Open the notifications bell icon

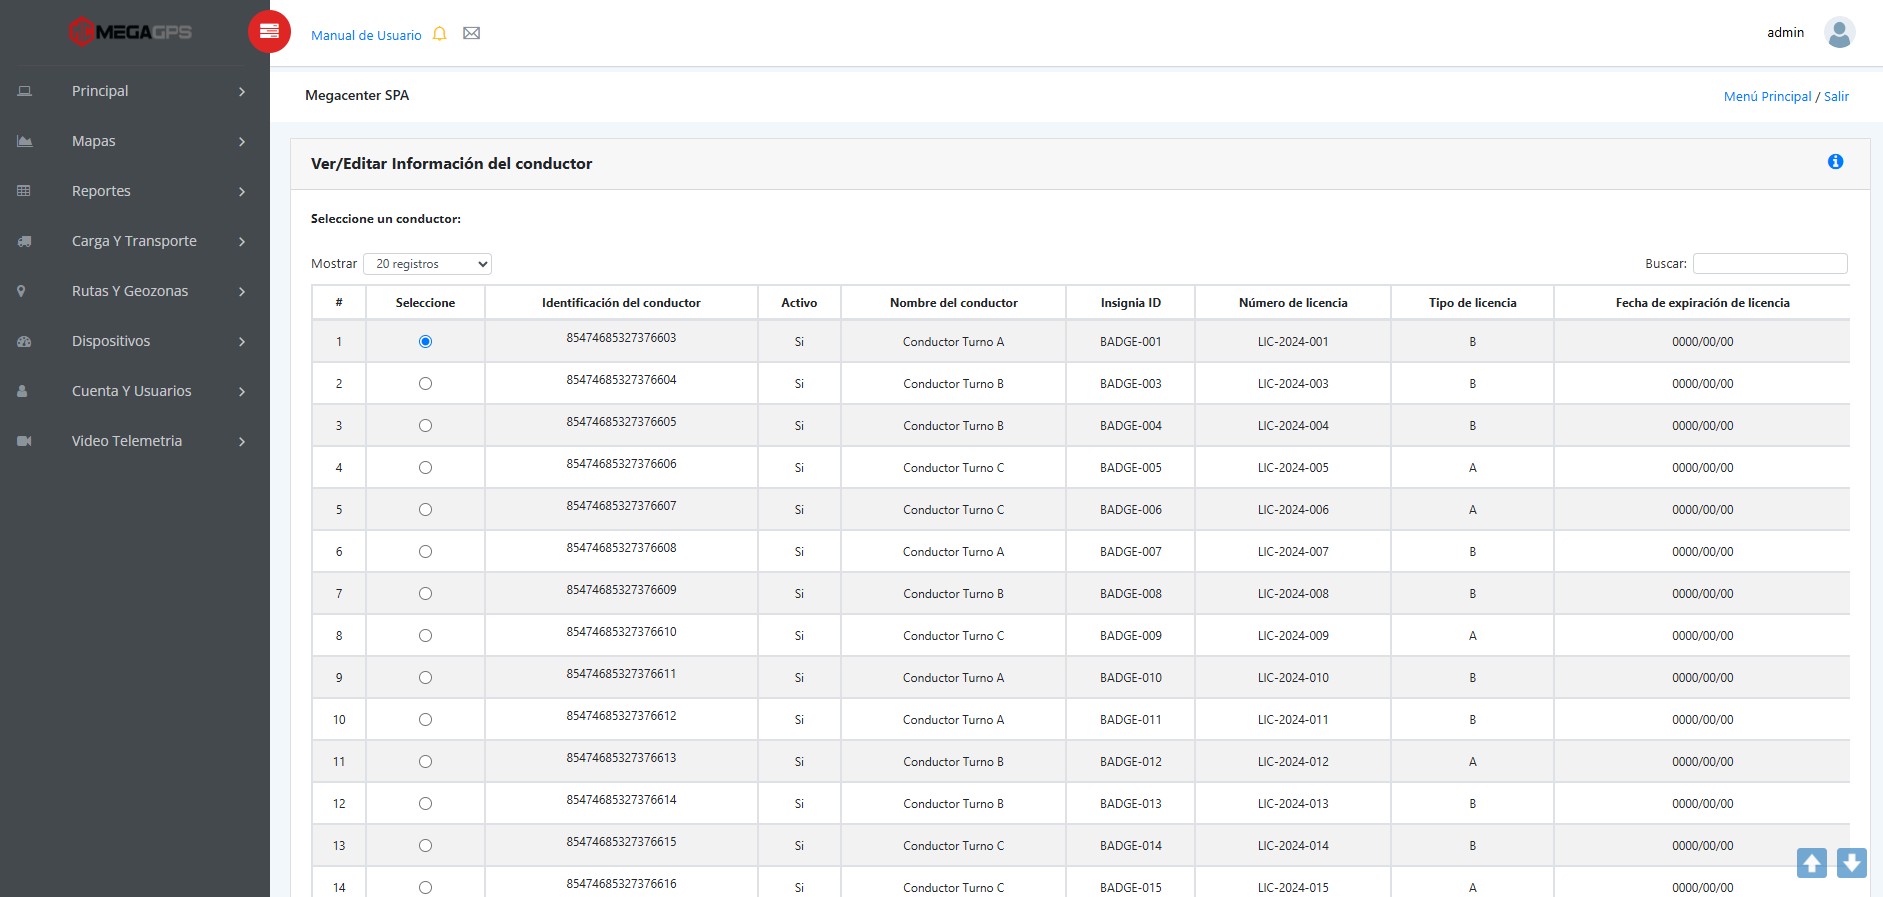tap(439, 34)
